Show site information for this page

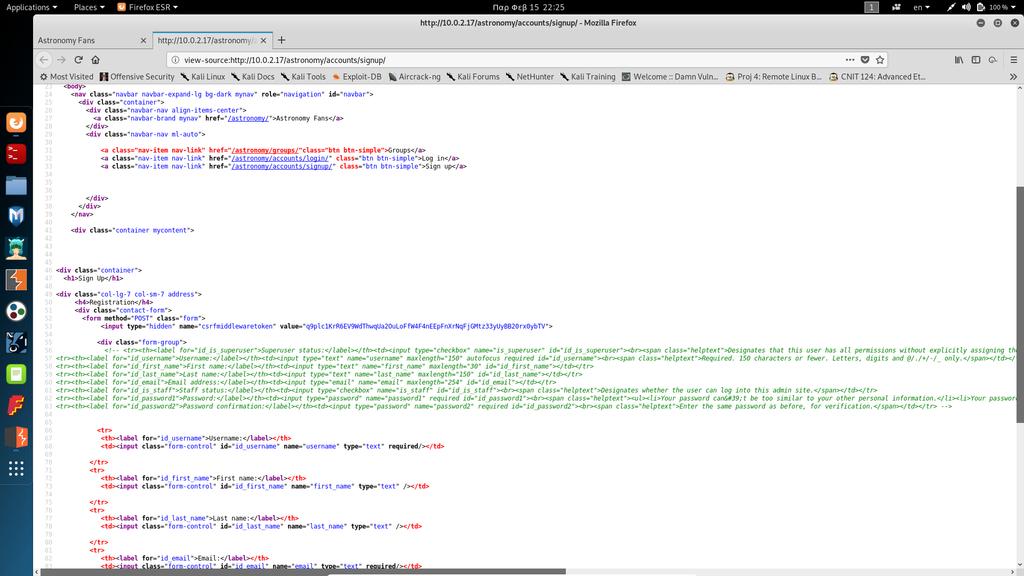tap(175, 59)
